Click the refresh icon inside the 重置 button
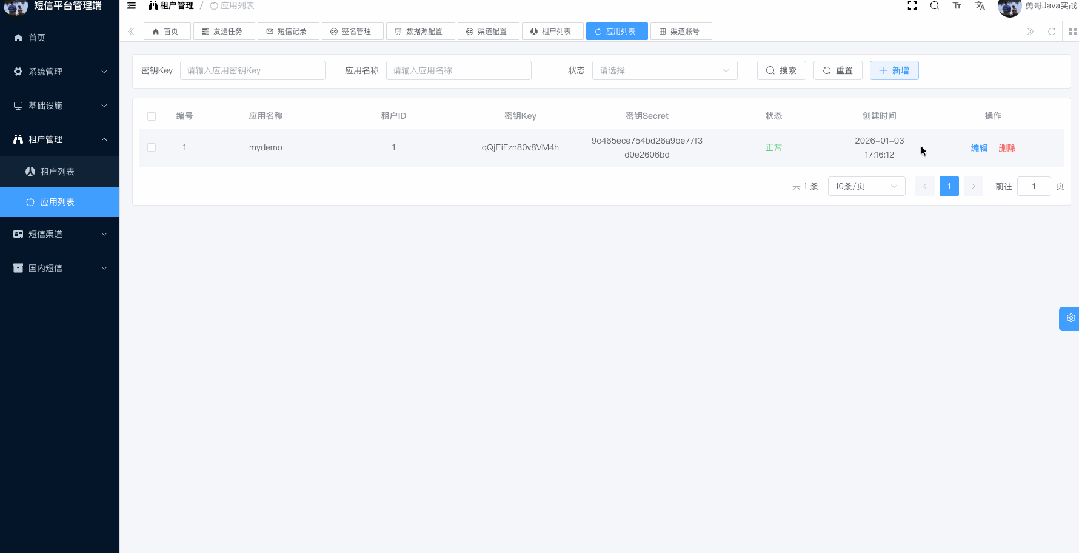 tap(827, 70)
